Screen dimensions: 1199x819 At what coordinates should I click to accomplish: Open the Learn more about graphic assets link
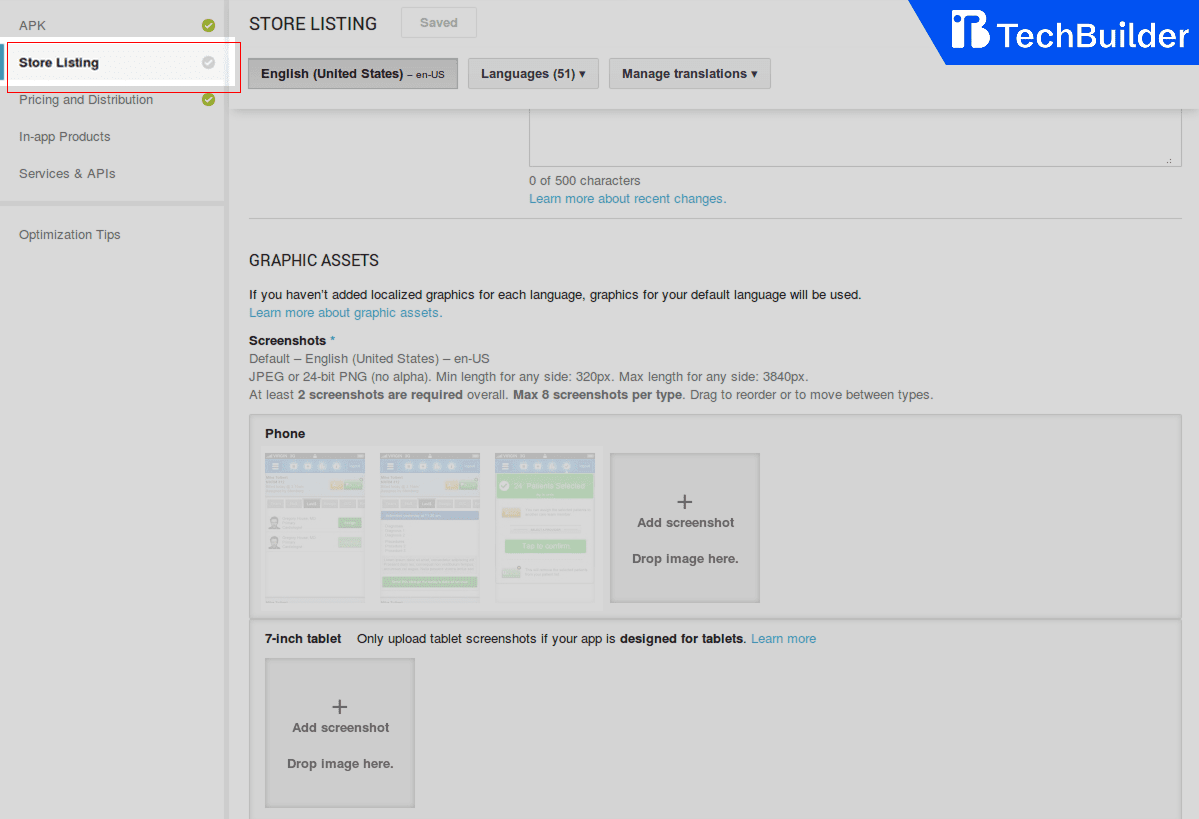click(x=344, y=312)
